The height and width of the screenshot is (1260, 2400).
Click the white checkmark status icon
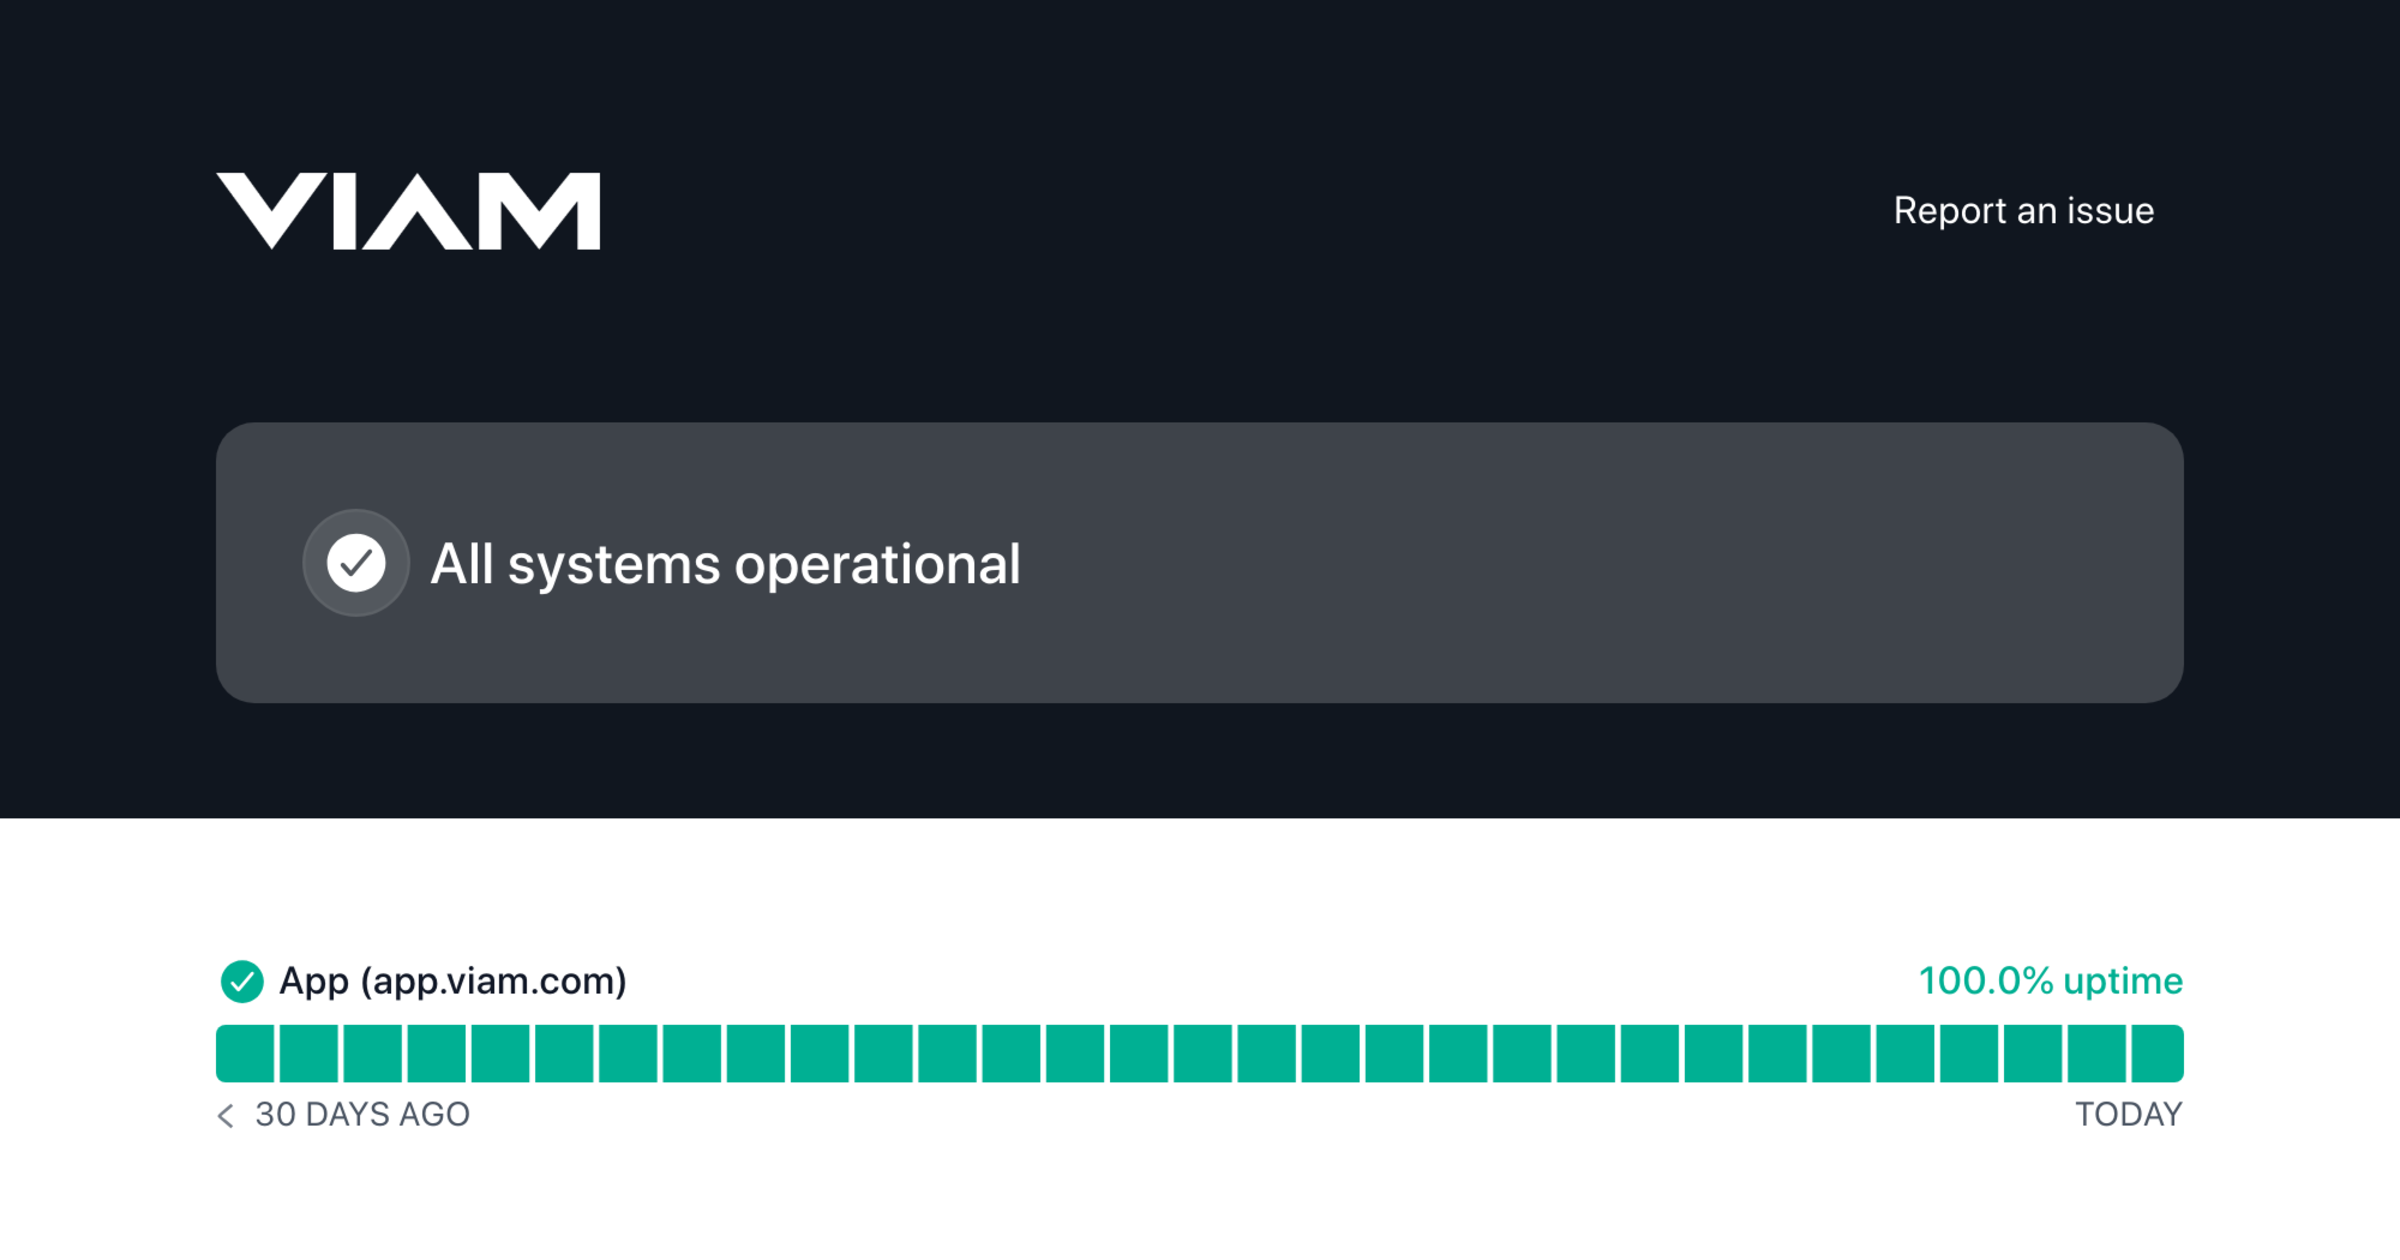pyautogui.click(x=356, y=563)
